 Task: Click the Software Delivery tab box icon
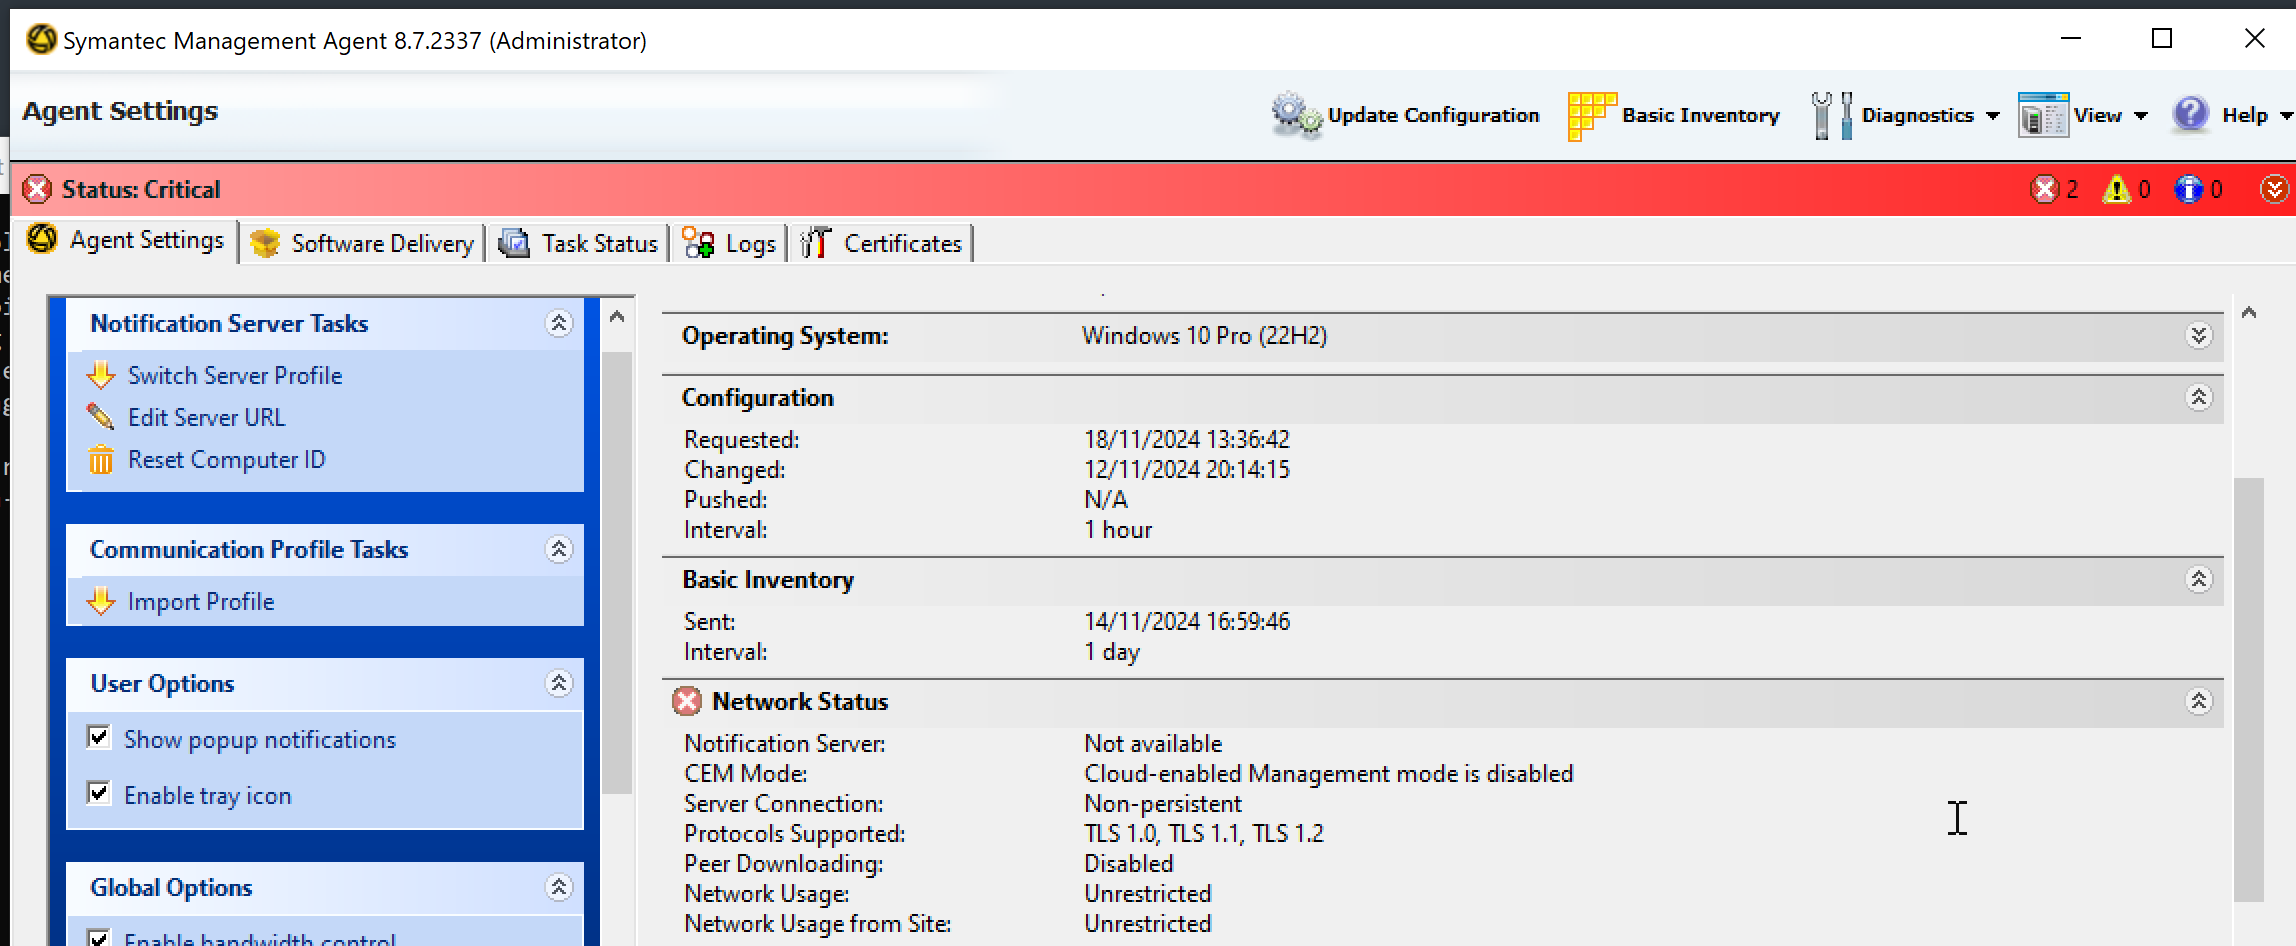265,243
